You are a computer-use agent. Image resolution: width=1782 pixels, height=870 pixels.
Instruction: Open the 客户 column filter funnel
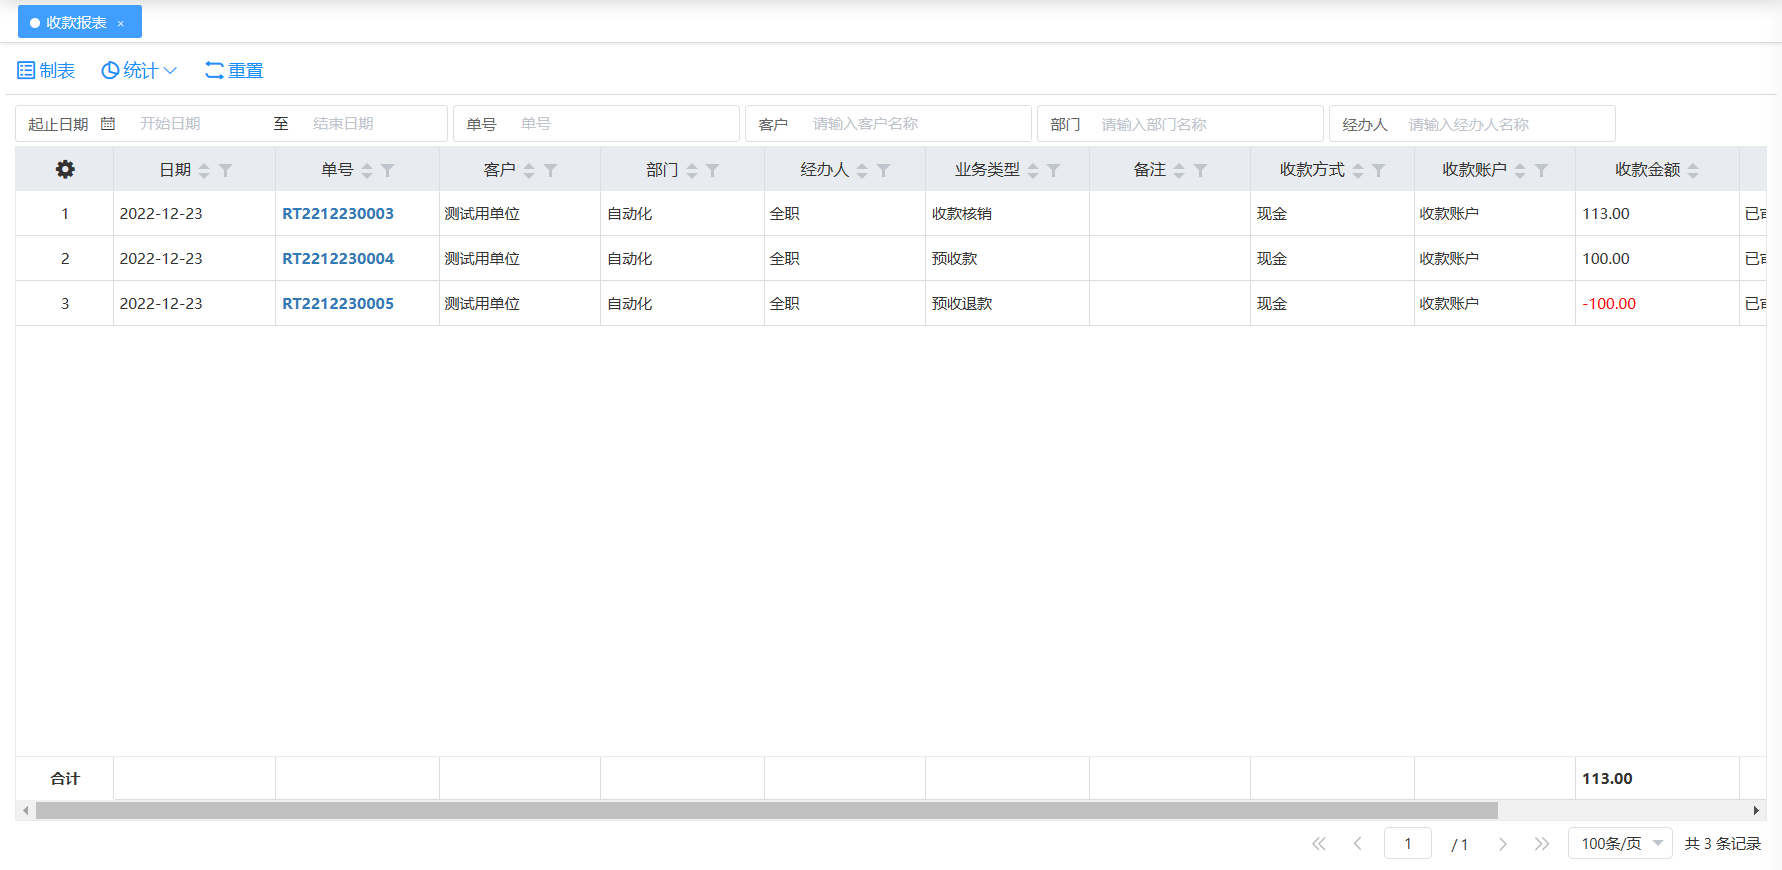551,171
